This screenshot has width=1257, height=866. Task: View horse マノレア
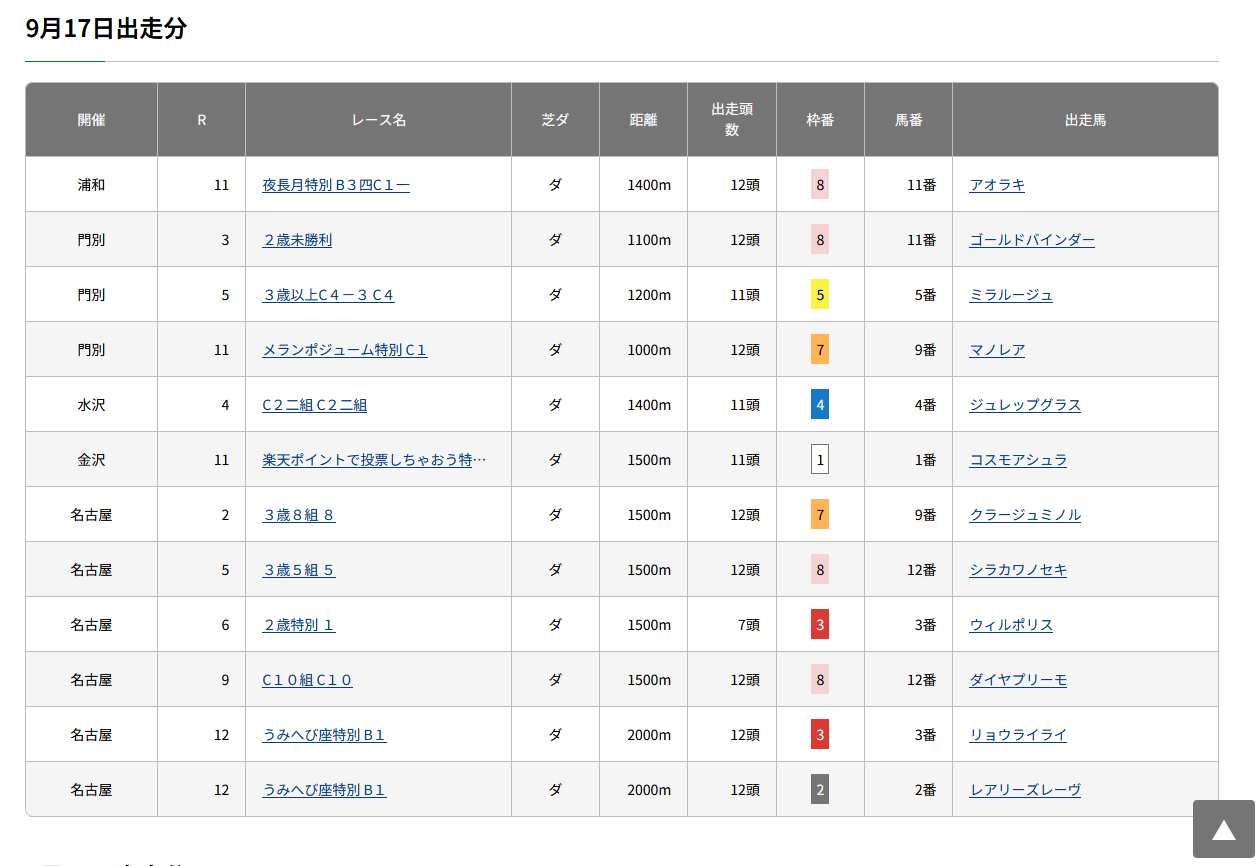point(997,350)
